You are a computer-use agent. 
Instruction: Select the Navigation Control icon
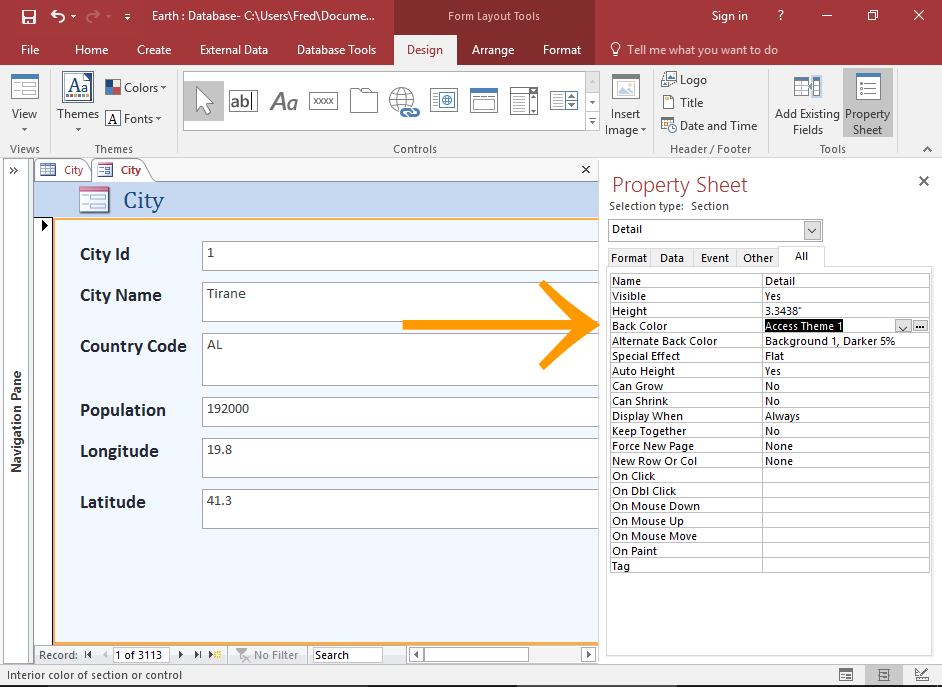(484, 100)
